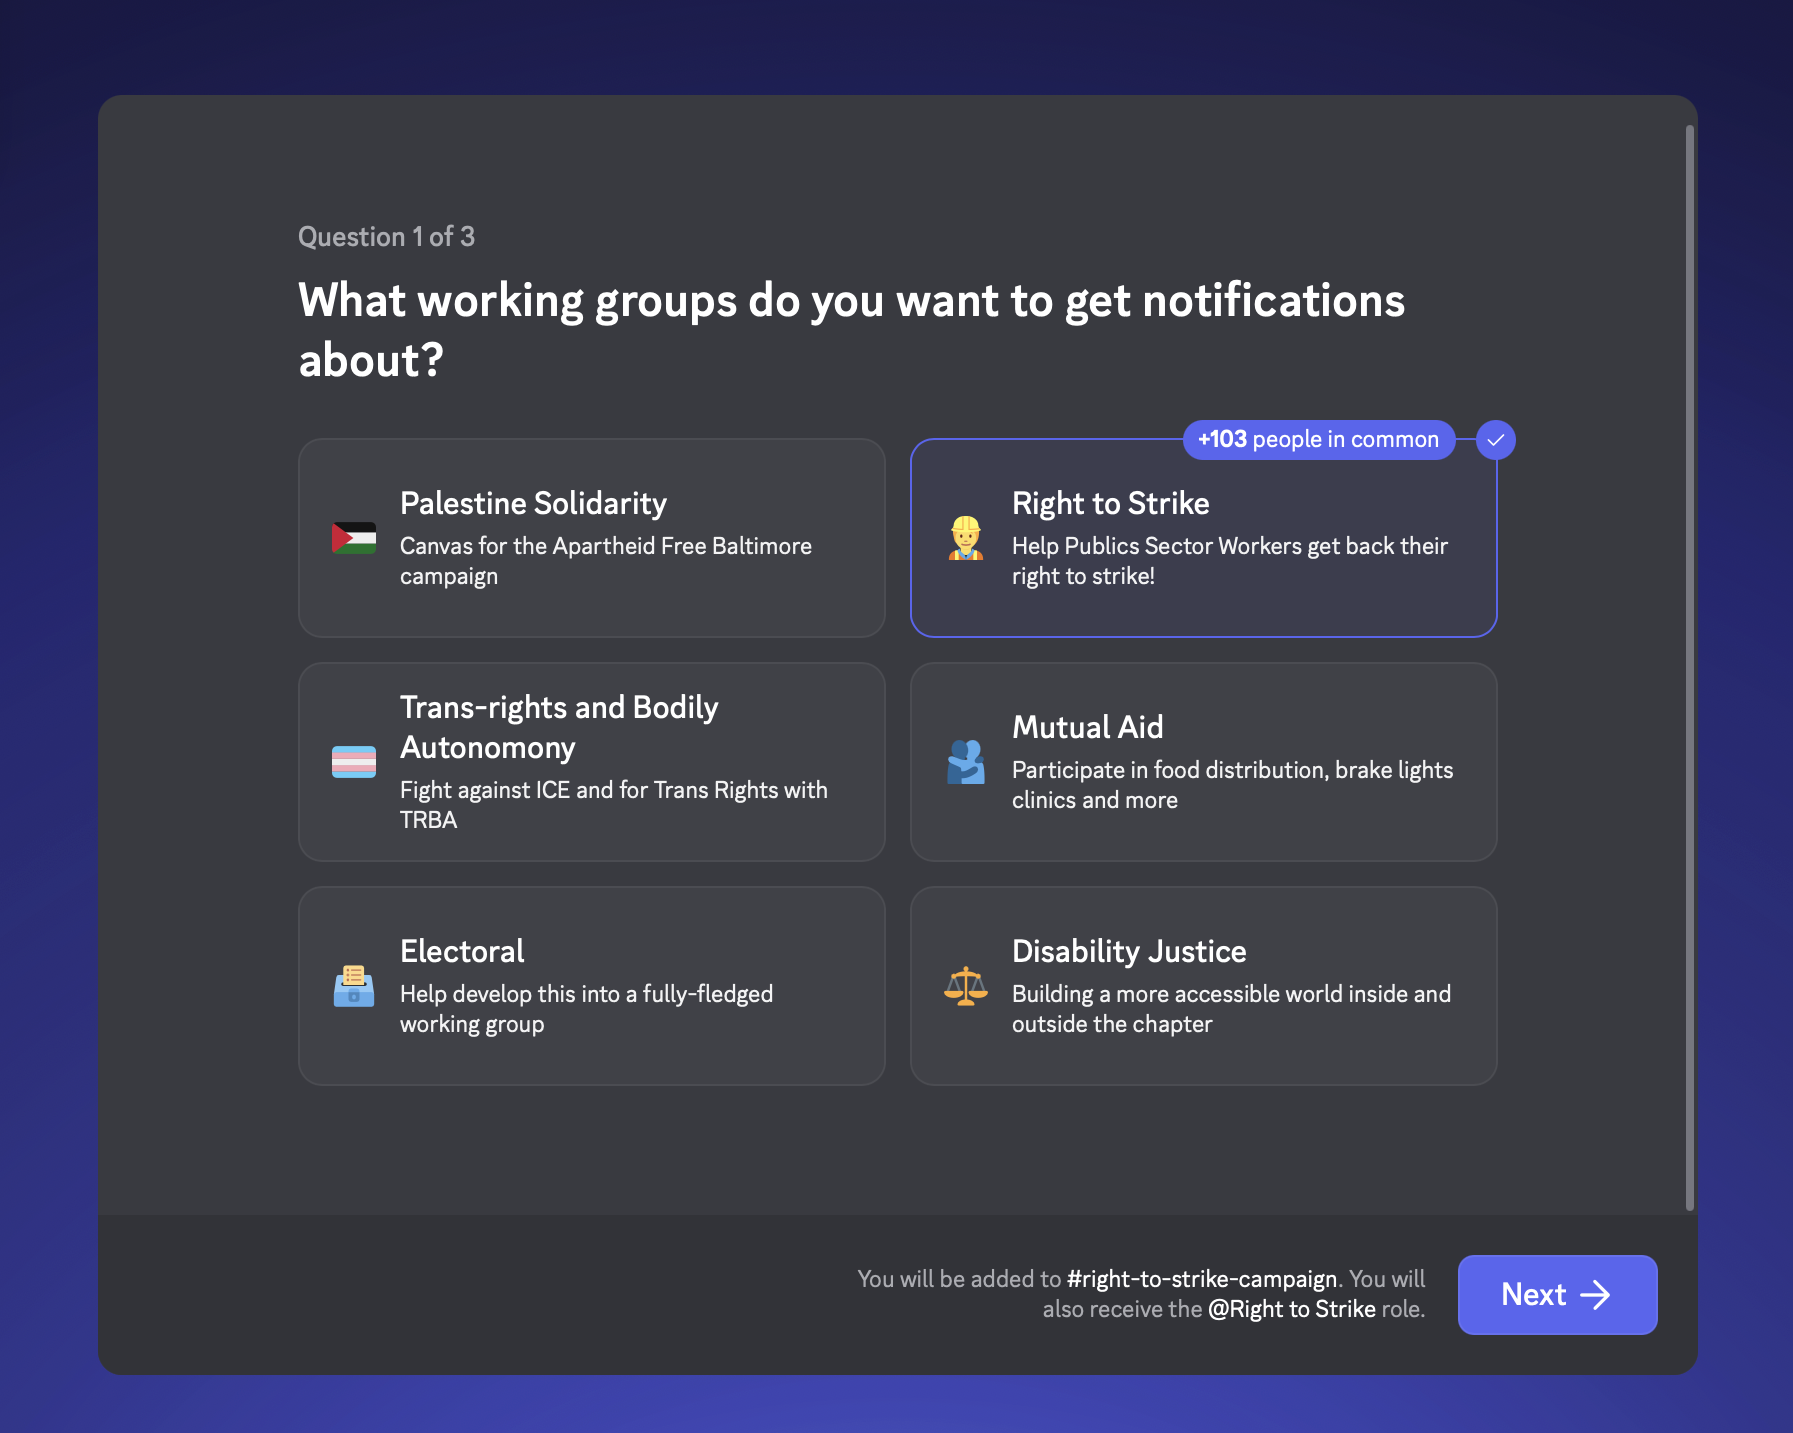Click the transgender flag icon
1793x1433 pixels.
[354, 762]
